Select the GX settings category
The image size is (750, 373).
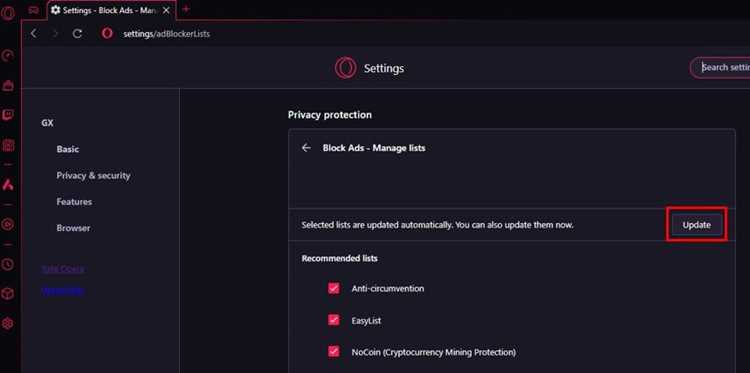pos(47,123)
